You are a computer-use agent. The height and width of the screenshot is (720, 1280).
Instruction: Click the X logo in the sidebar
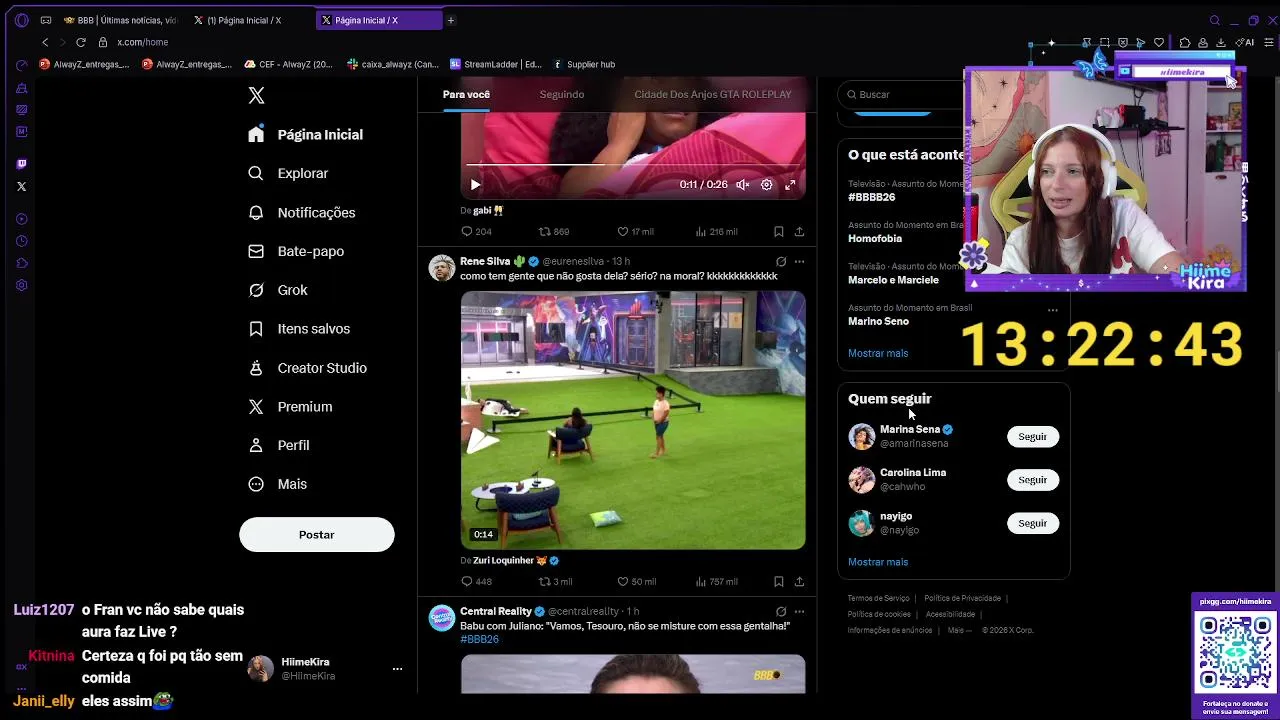pyautogui.click(x=256, y=95)
